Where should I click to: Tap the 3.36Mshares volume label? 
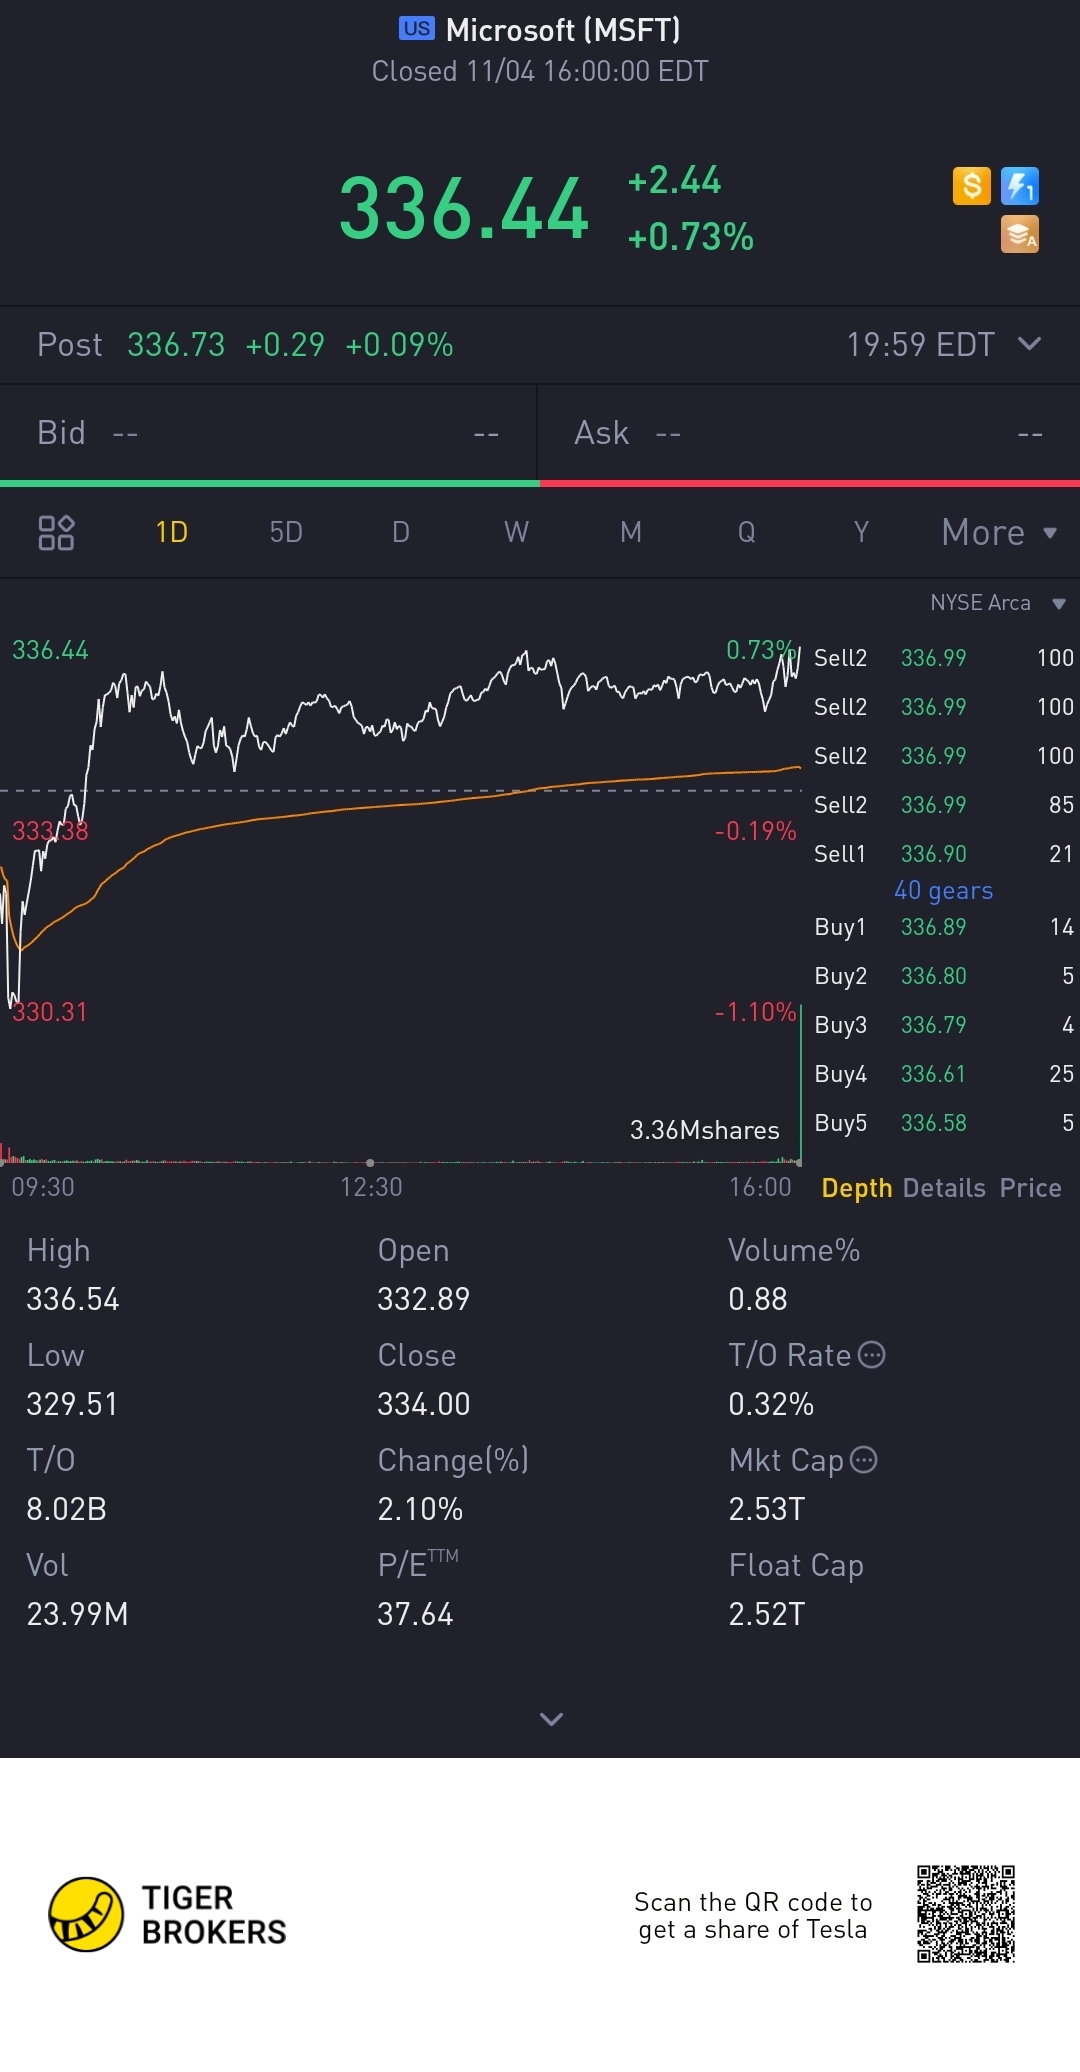[x=705, y=1130]
